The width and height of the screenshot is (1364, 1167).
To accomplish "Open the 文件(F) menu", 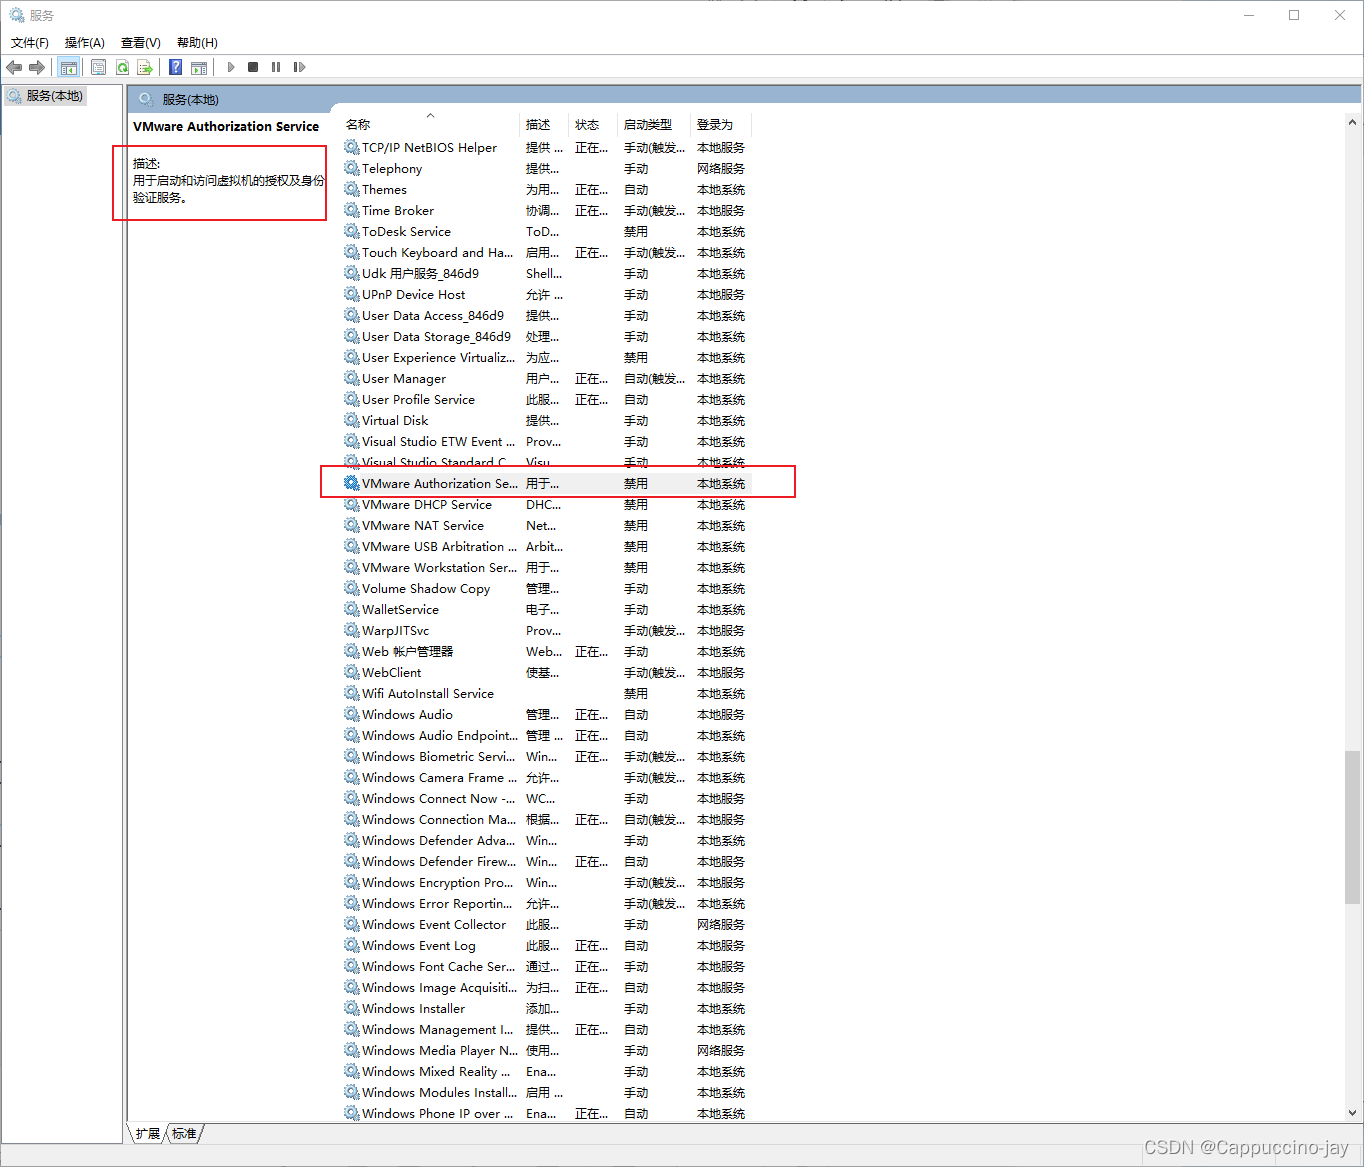I will click(30, 42).
